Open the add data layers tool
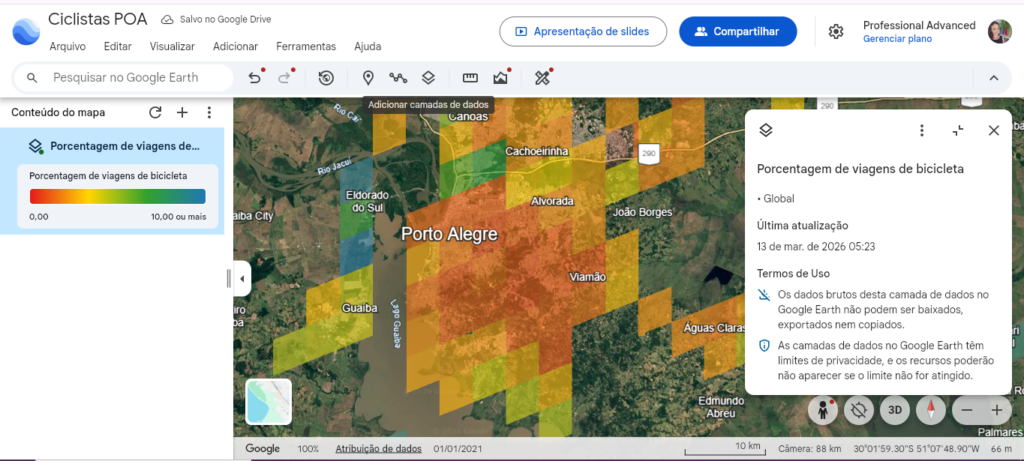 click(x=428, y=78)
